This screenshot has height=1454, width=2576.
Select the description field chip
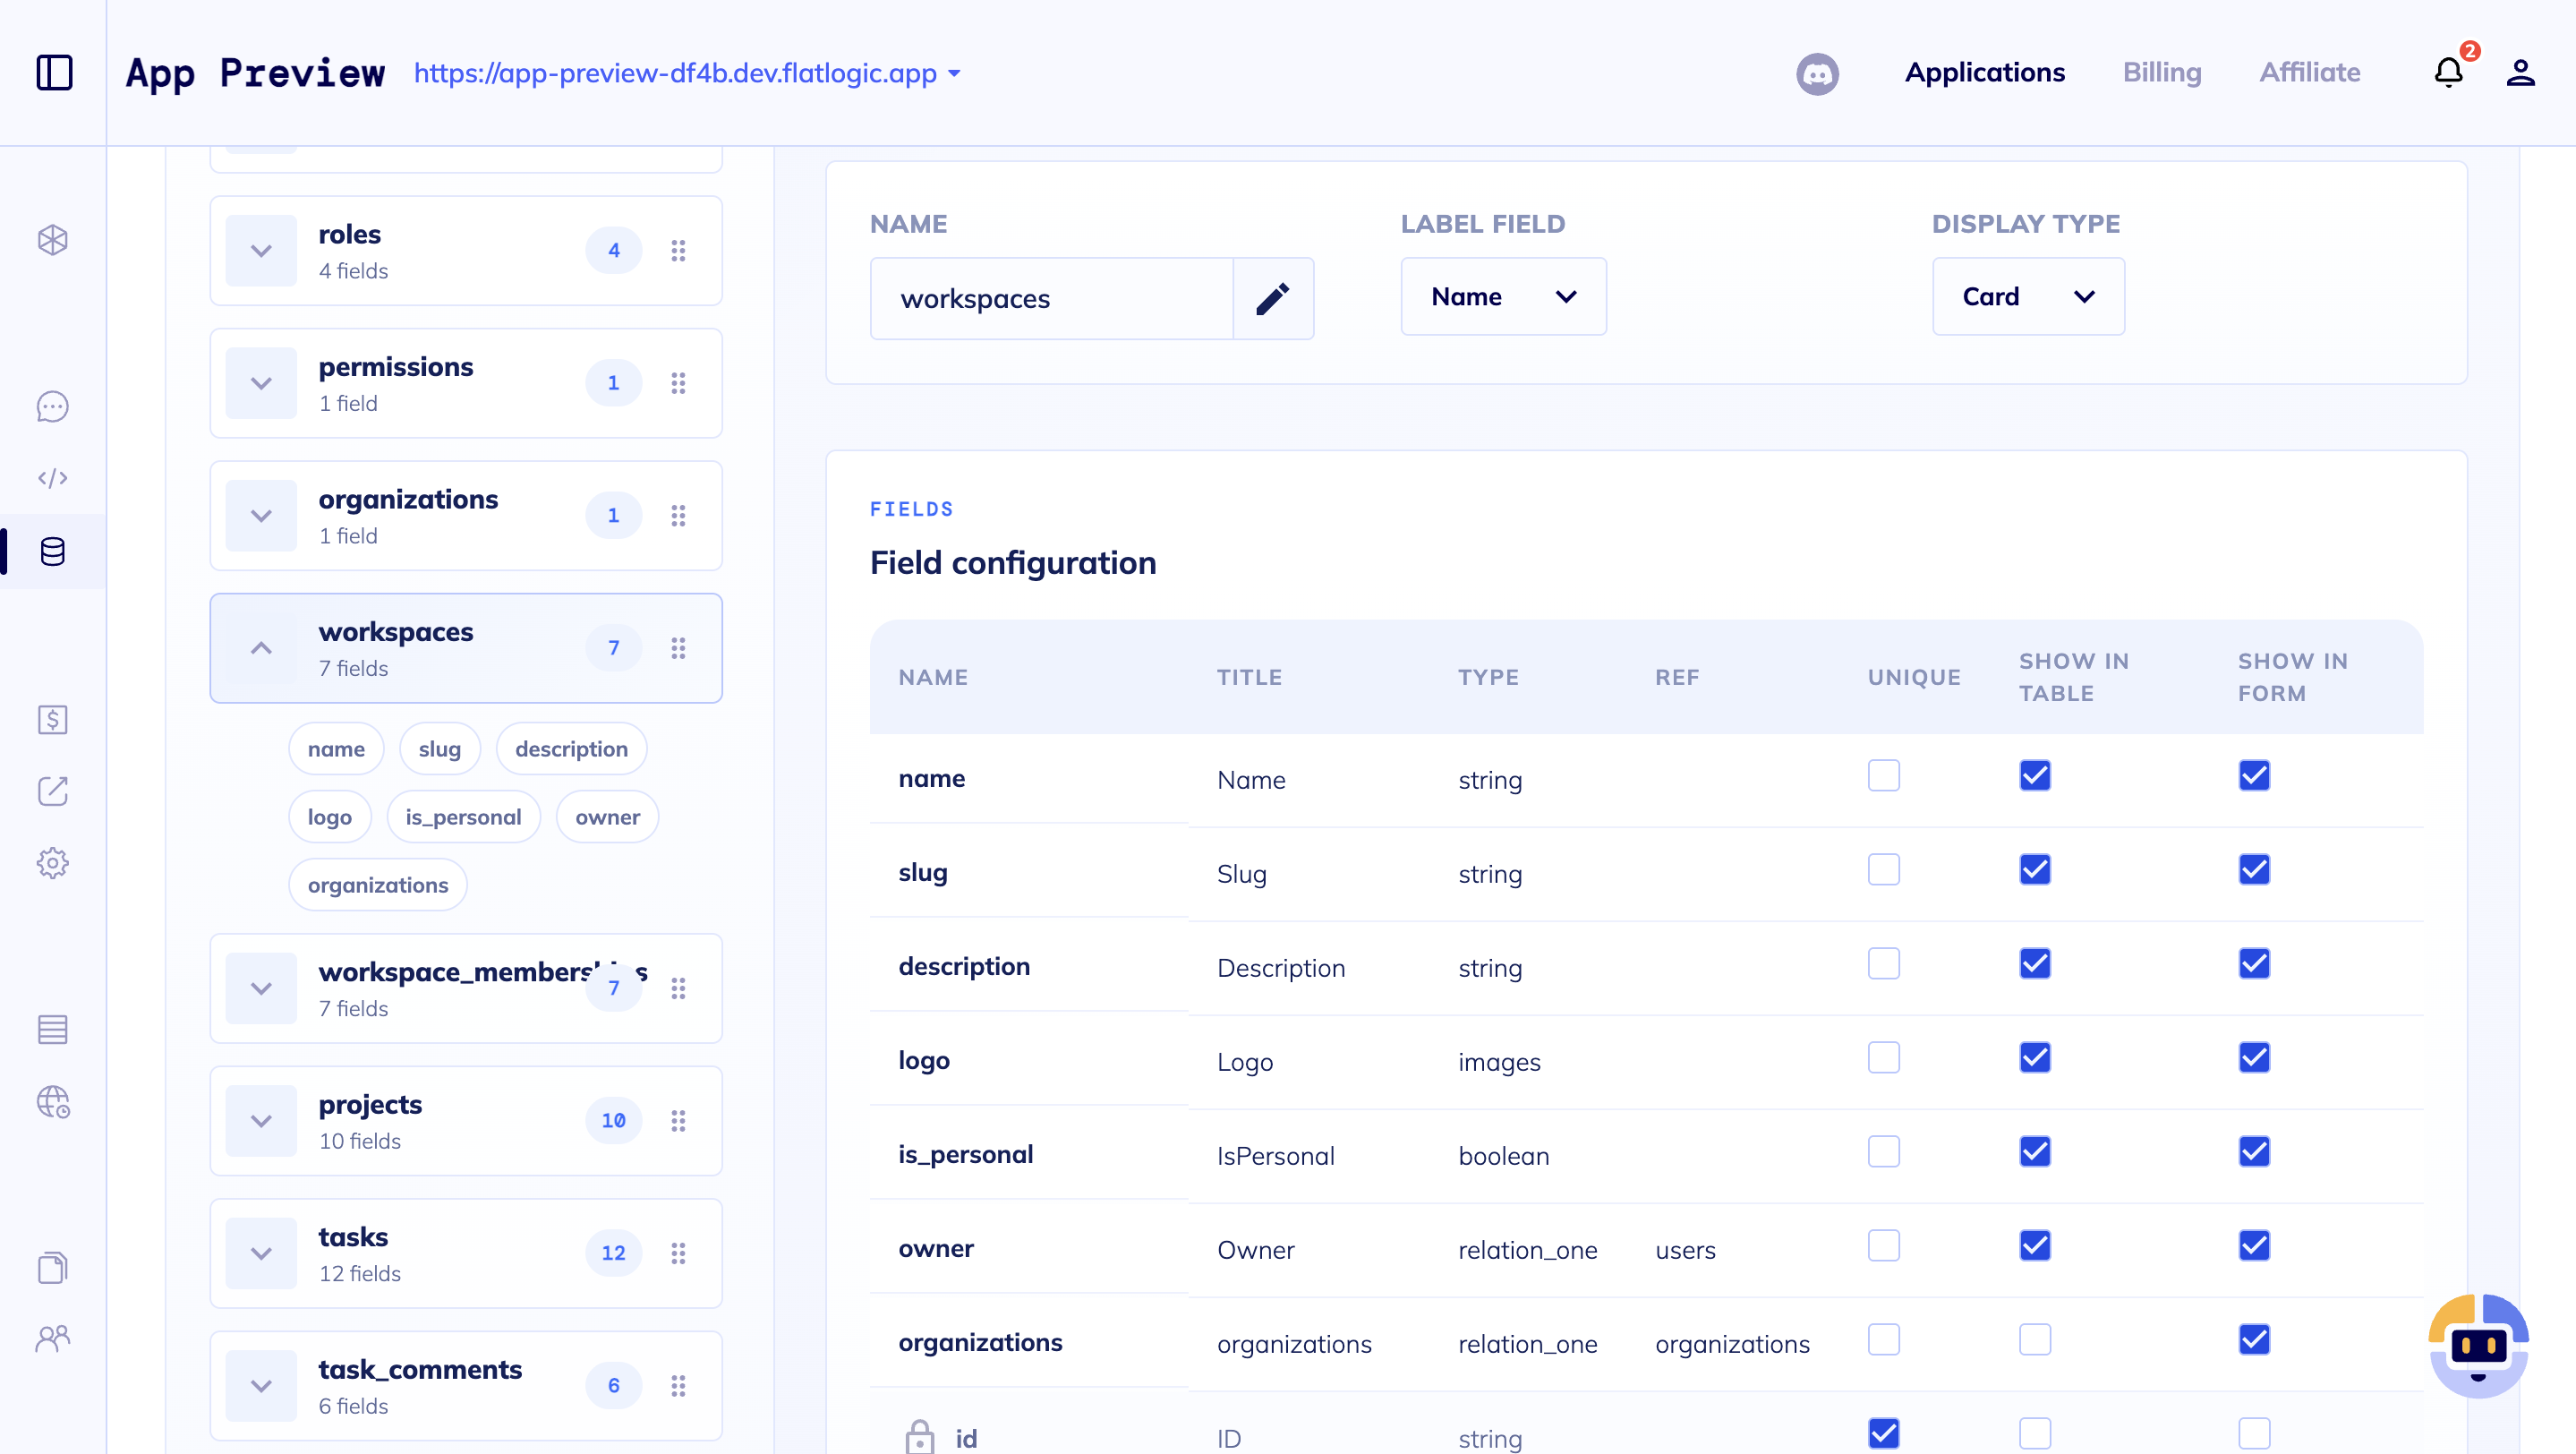coord(572,749)
